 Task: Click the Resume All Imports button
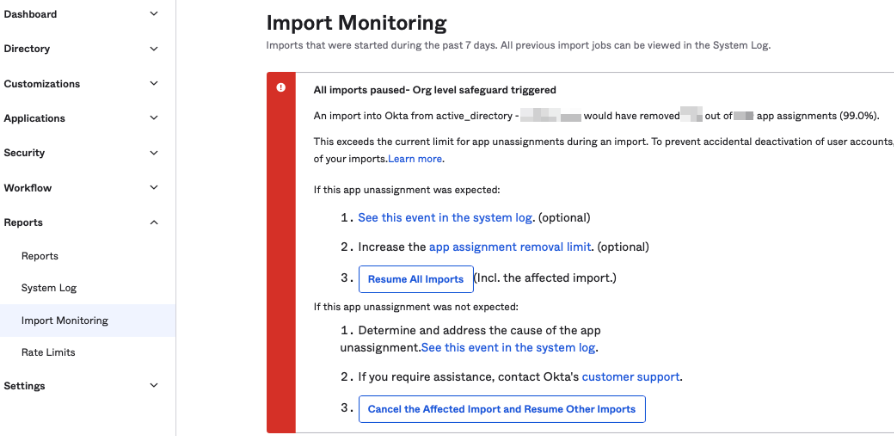416,279
